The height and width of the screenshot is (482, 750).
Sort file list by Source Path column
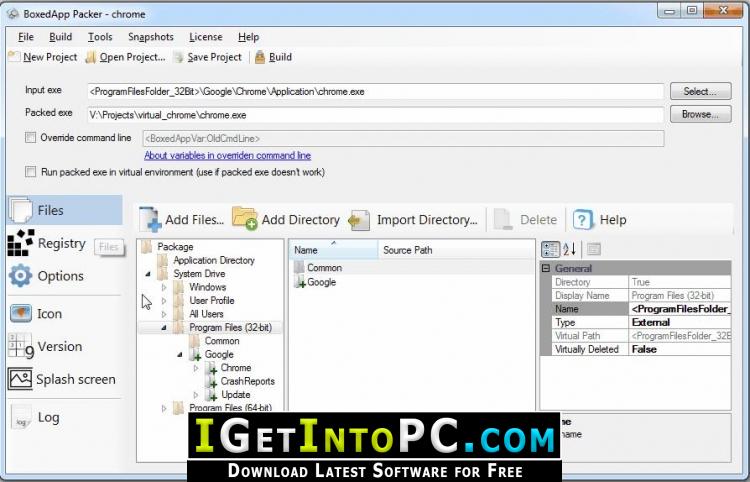coord(456,250)
